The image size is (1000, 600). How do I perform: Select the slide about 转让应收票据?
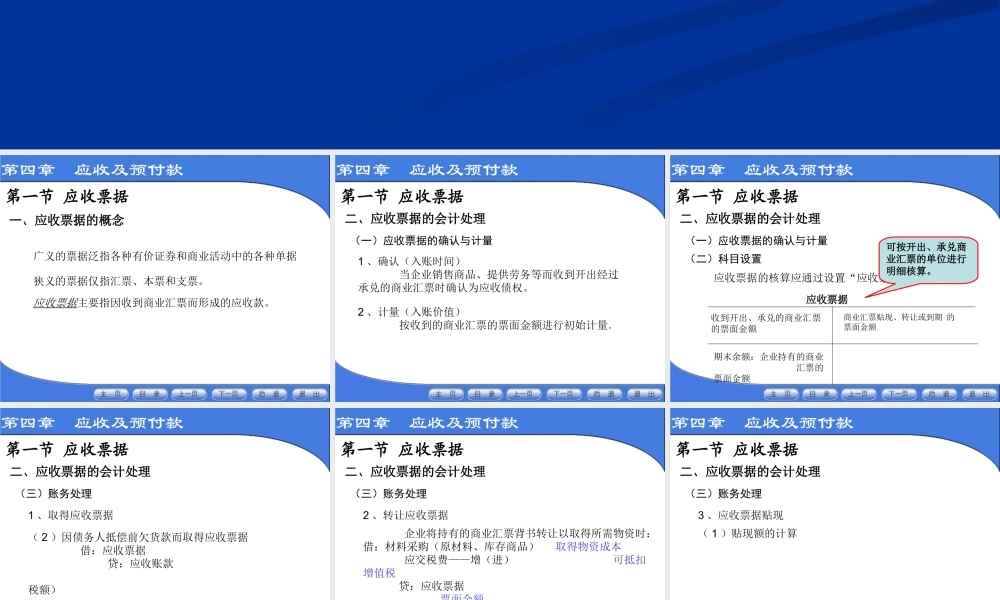coord(500,500)
